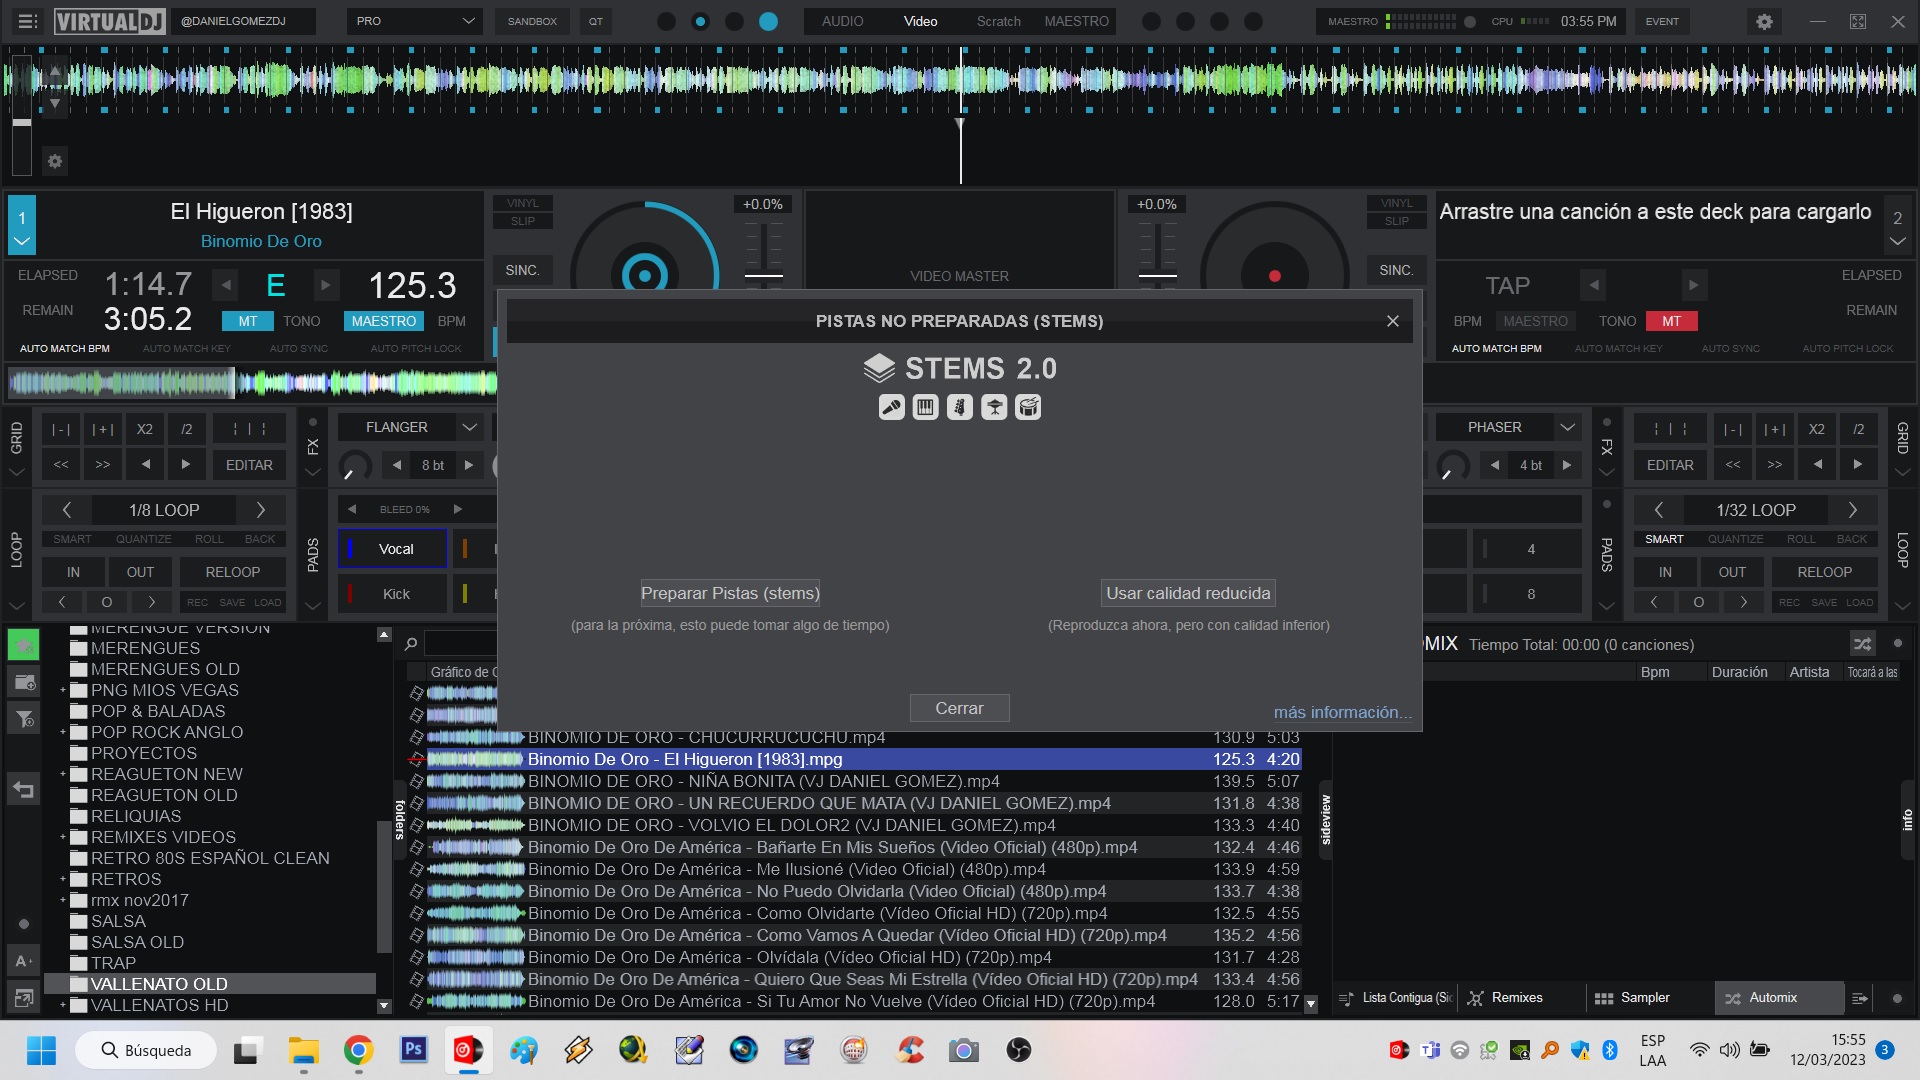This screenshot has height=1080, width=1920.
Task: Increase browser font size with A+ icon
Action: coord(23,961)
